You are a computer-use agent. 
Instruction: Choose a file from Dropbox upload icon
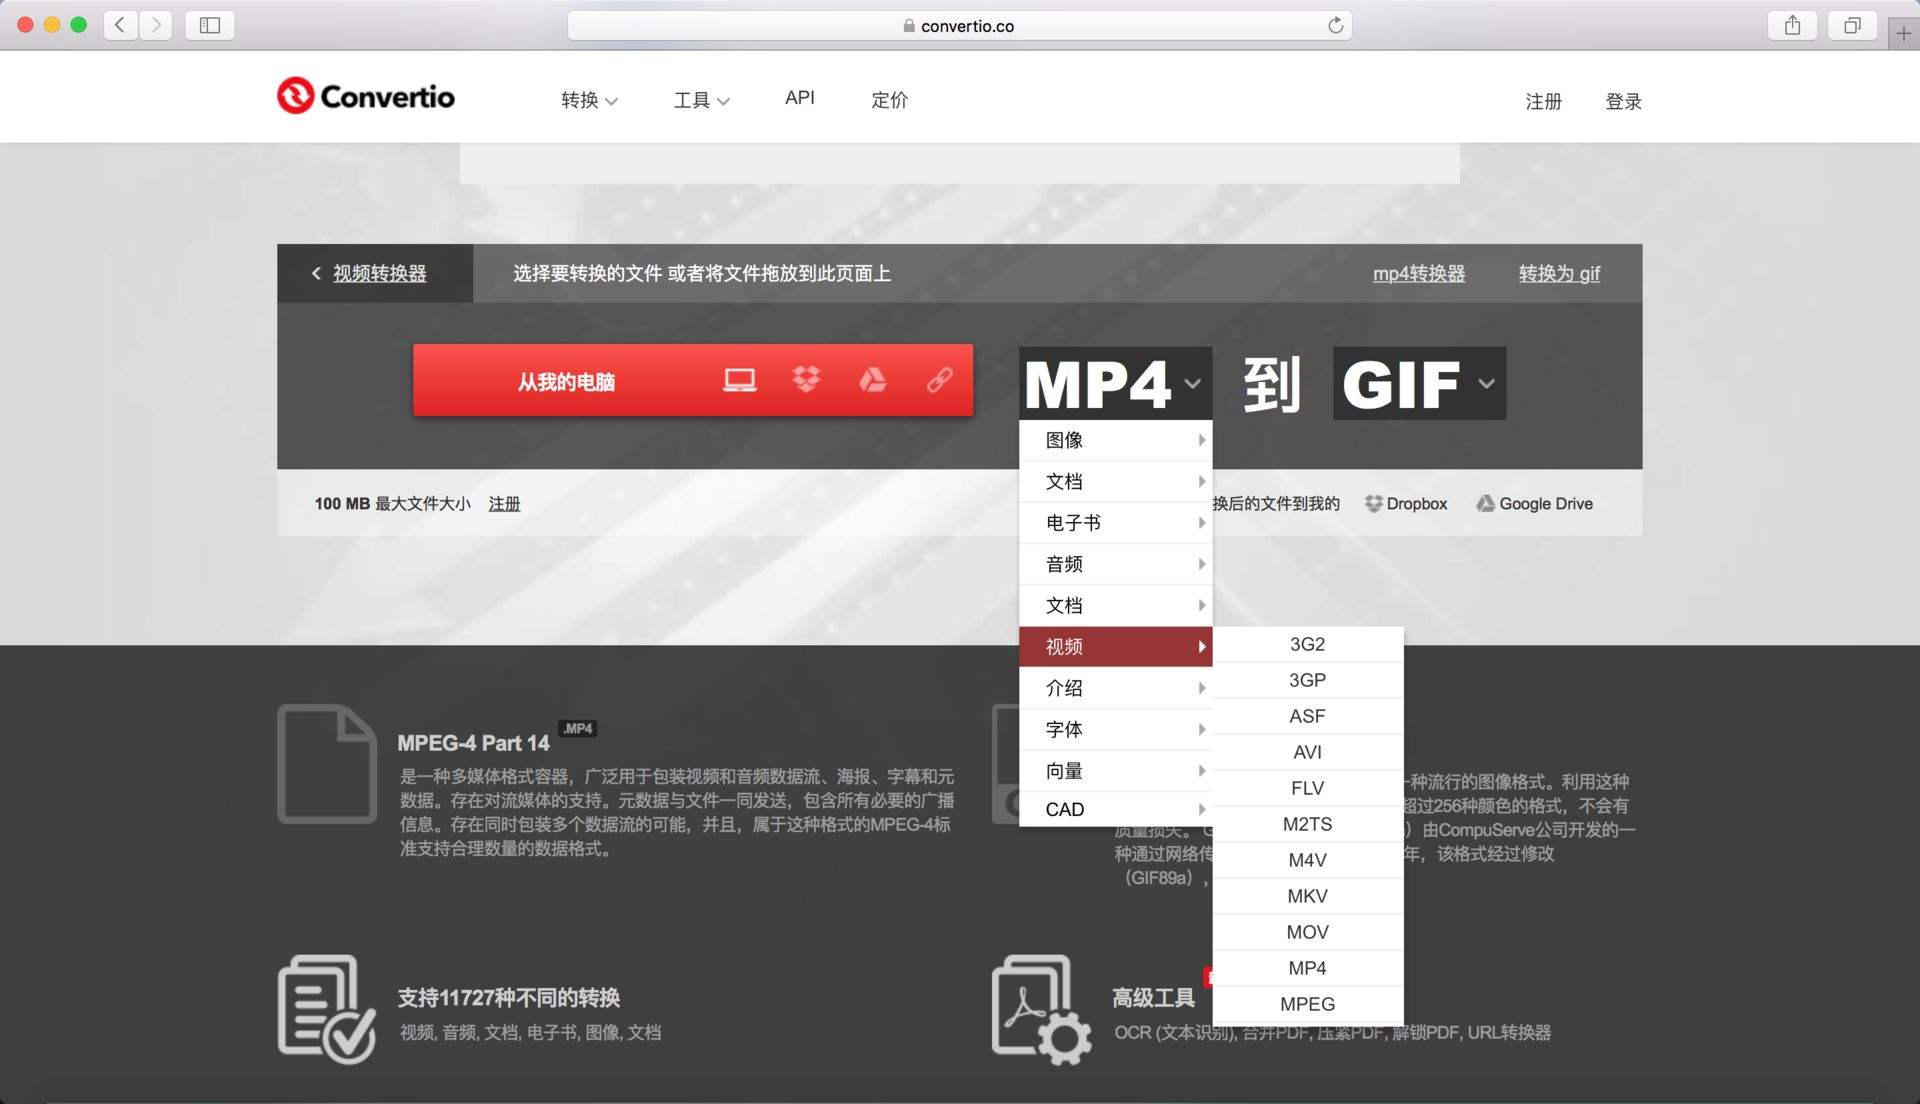[x=806, y=380]
